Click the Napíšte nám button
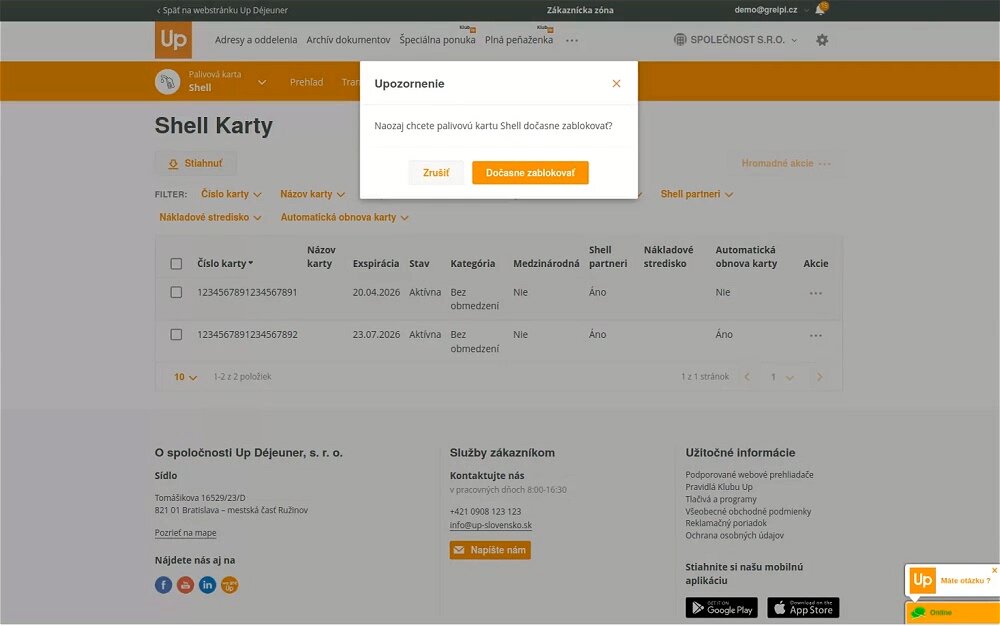 tap(490, 550)
